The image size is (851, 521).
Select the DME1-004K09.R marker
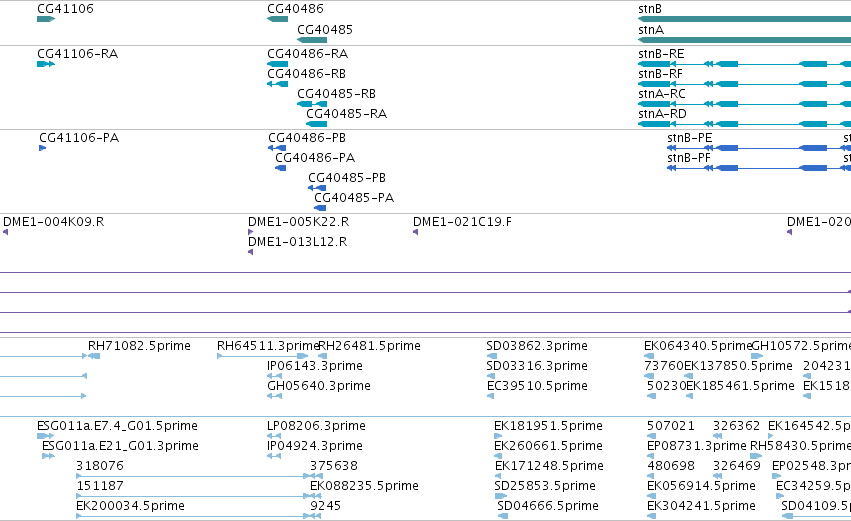point(5,232)
